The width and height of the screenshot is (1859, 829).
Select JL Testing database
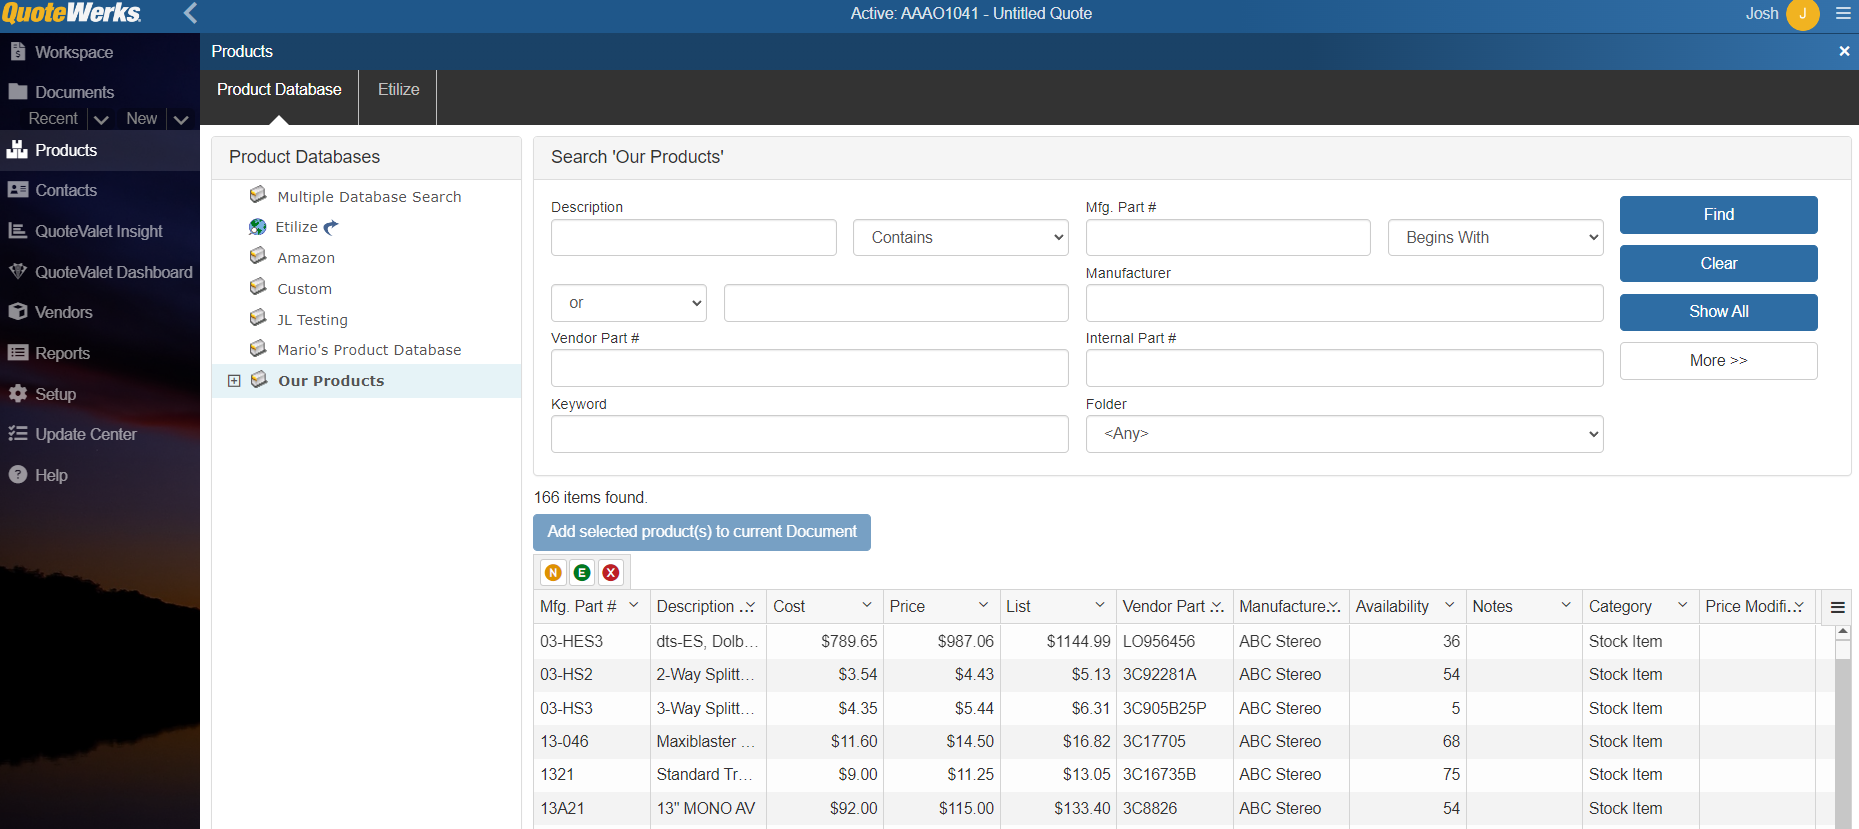312,320
